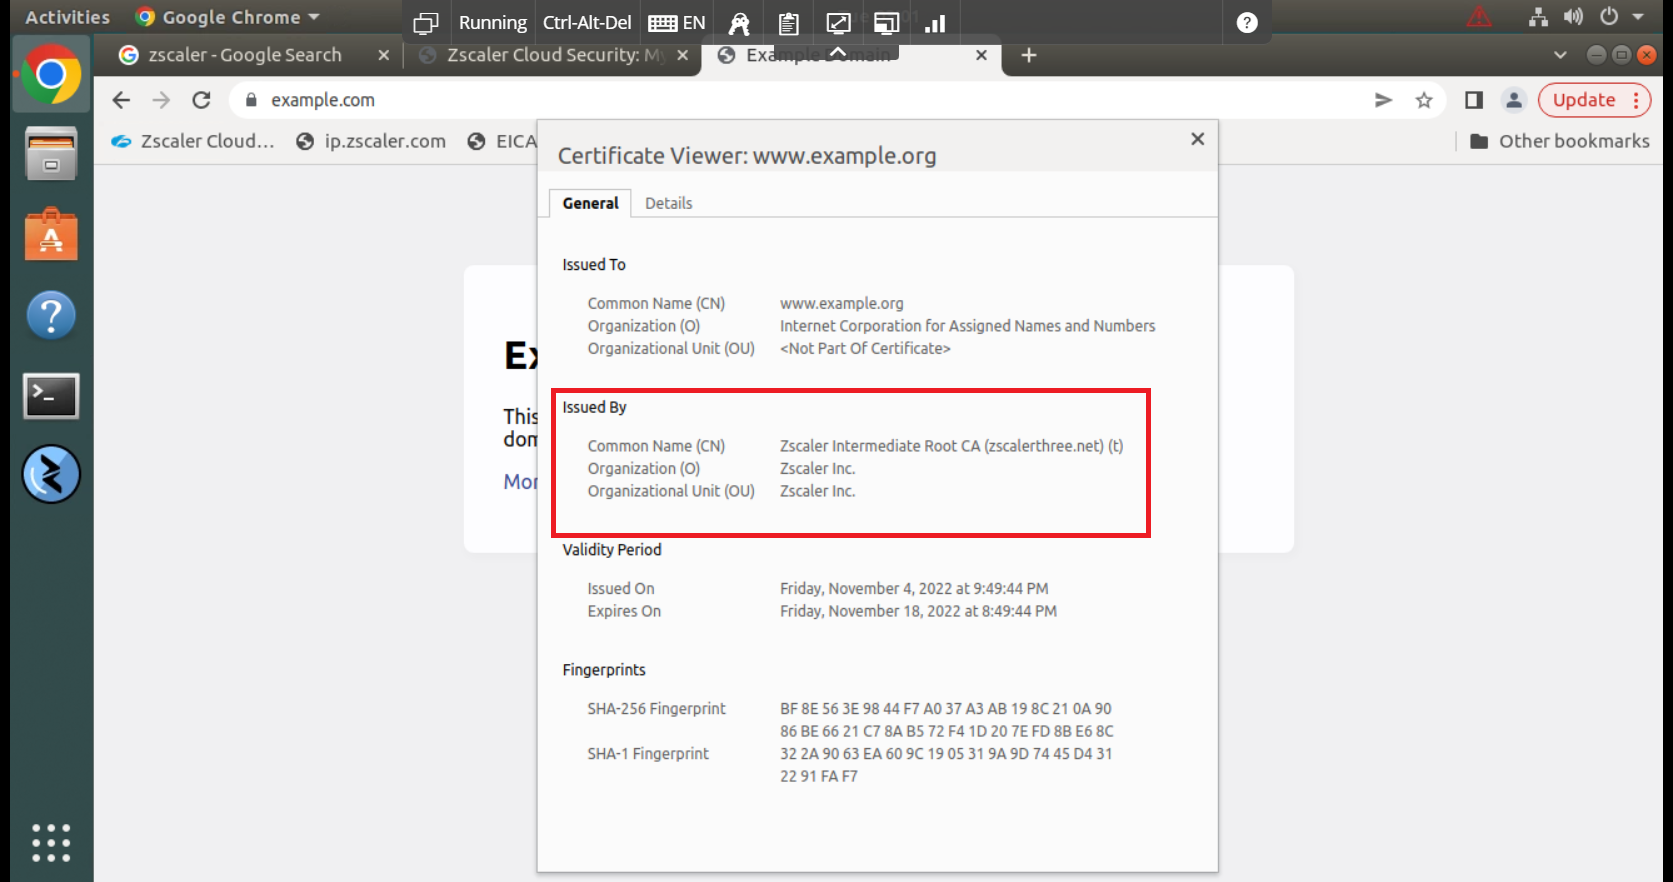Screen dimensions: 1673x882
Task: Open the clipboard icon in VM toolbar
Action: point(788,23)
